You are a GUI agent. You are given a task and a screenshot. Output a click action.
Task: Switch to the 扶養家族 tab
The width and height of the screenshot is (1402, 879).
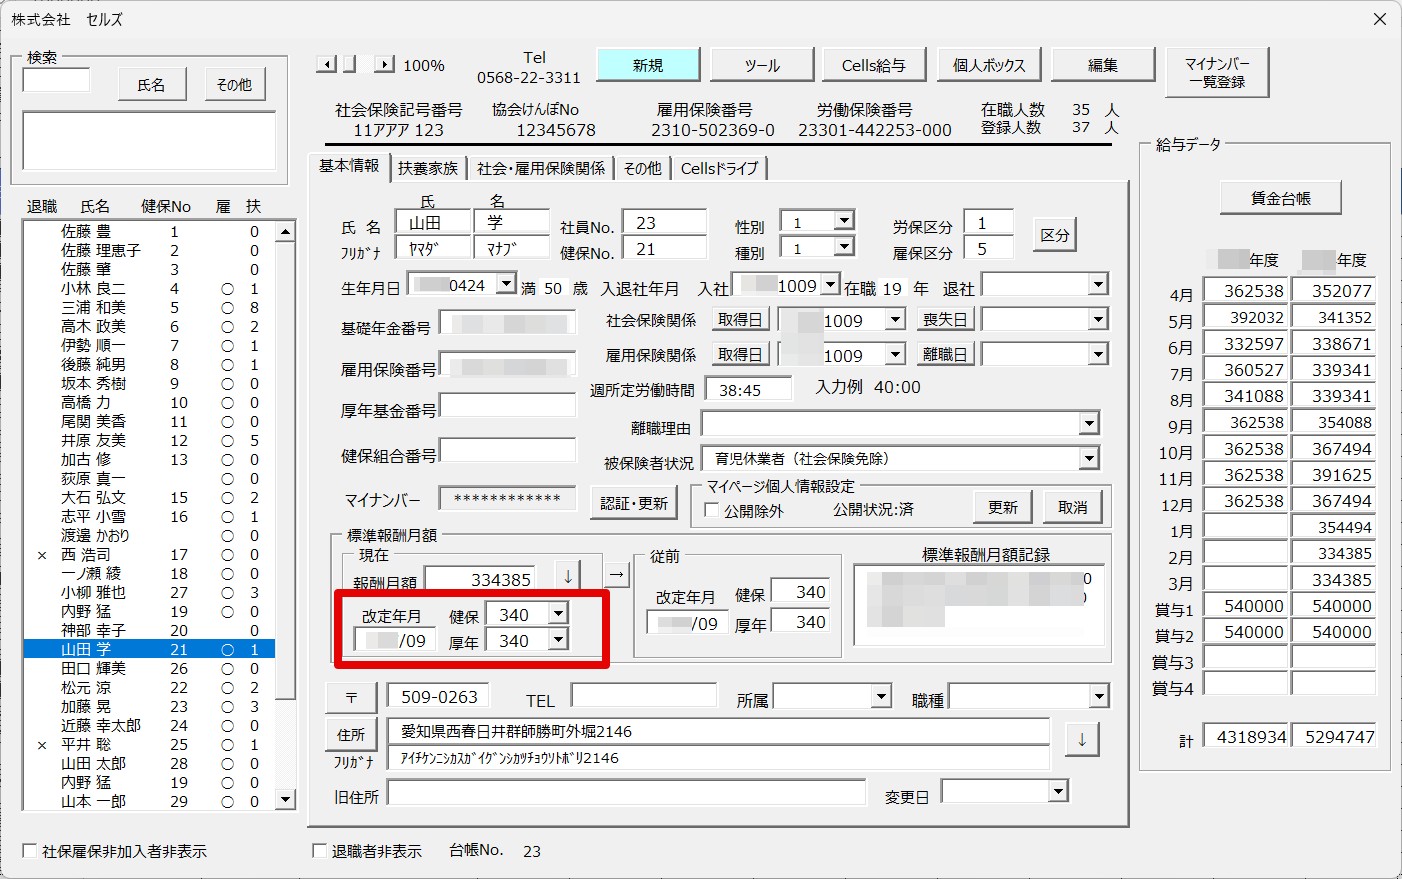pyautogui.click(x=428, y=168)
